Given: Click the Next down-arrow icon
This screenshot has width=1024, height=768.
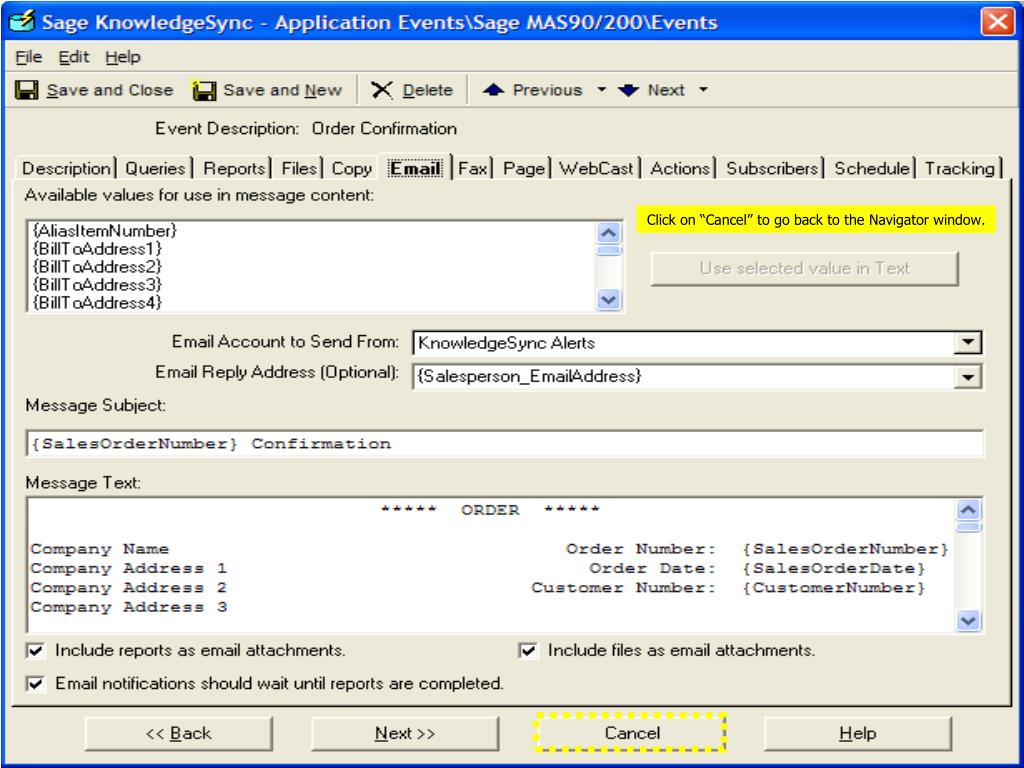Looking at the screenshot, I should pyautogui.click(x=628, y=90).
